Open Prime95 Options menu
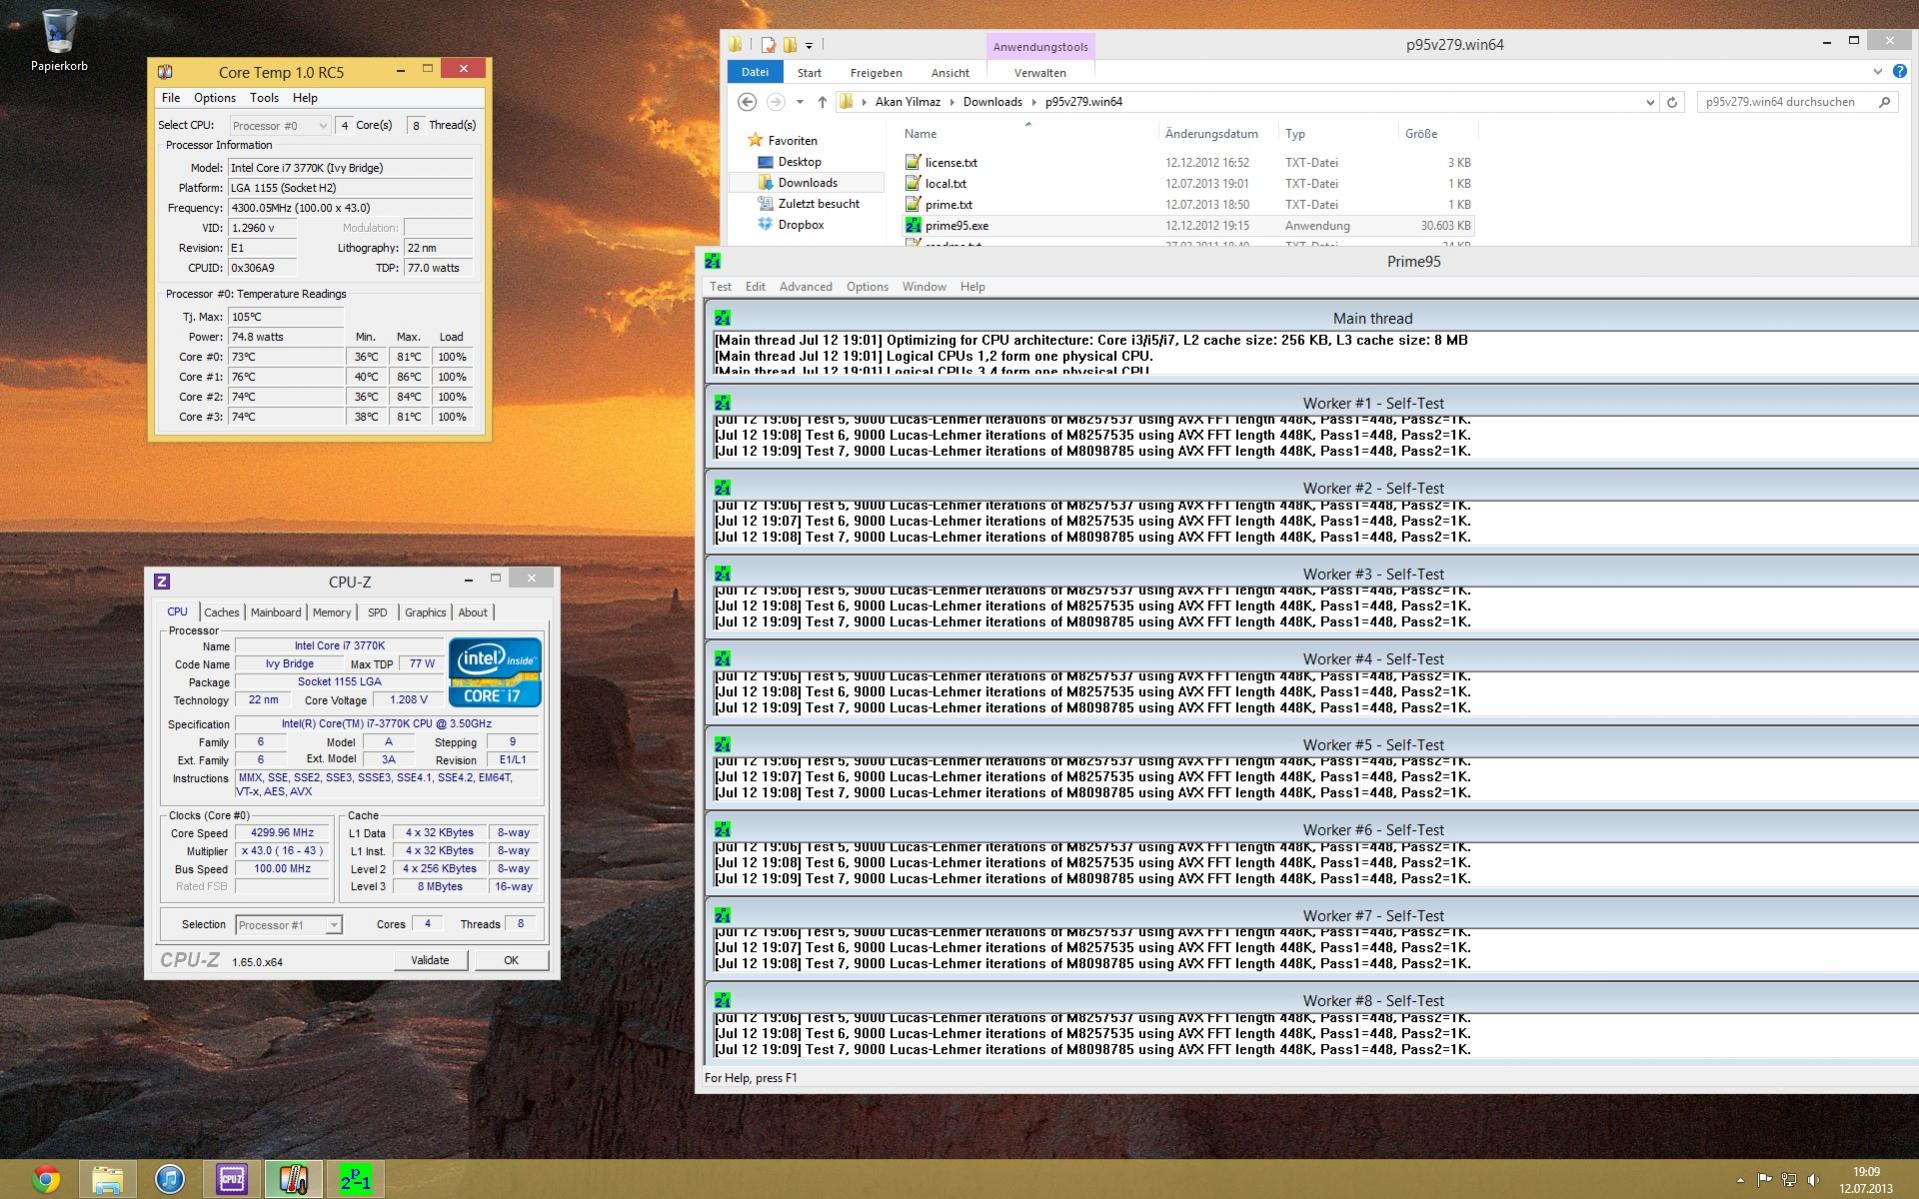The image size is (1919, 1199). point(867,286)
